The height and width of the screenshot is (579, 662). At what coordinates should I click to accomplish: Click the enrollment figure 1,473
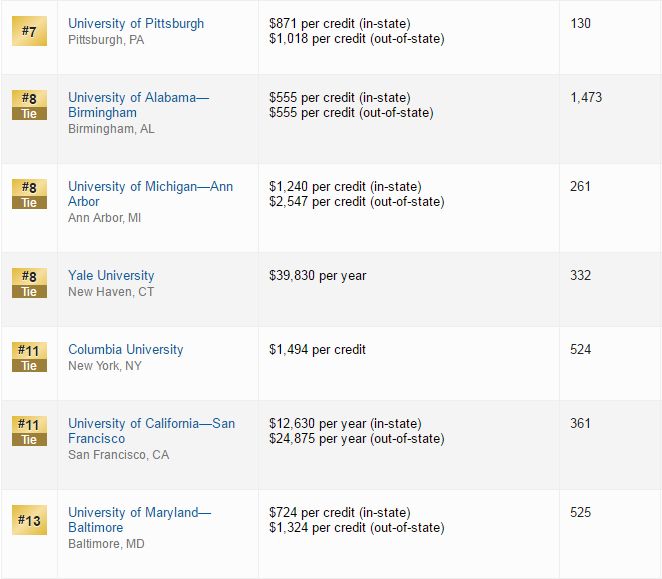click(x=586, y=98)
